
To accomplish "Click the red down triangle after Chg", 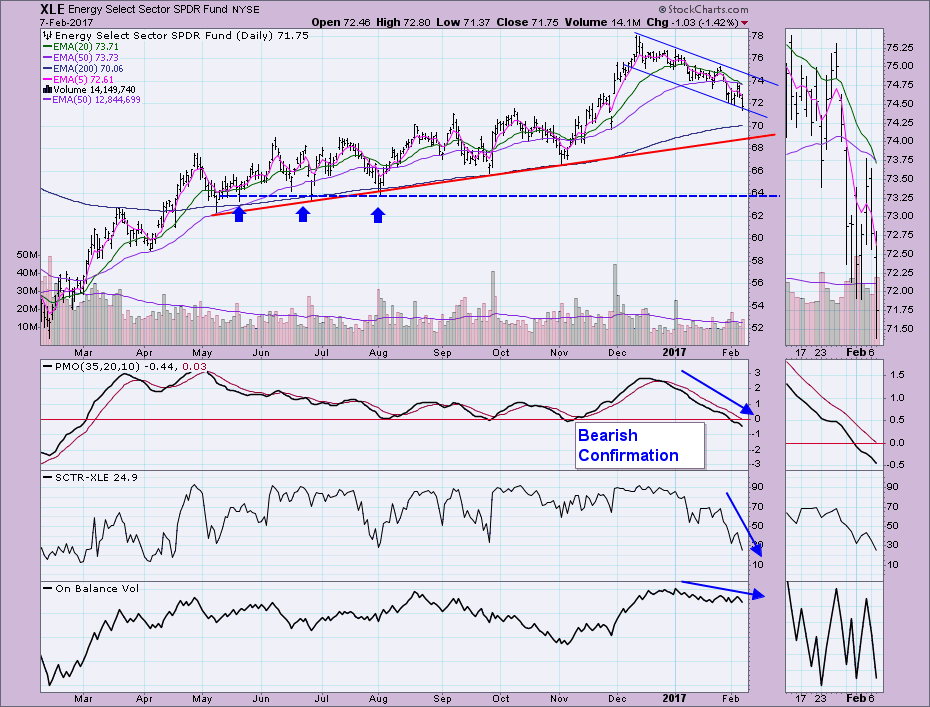I will tap(745, 23).
